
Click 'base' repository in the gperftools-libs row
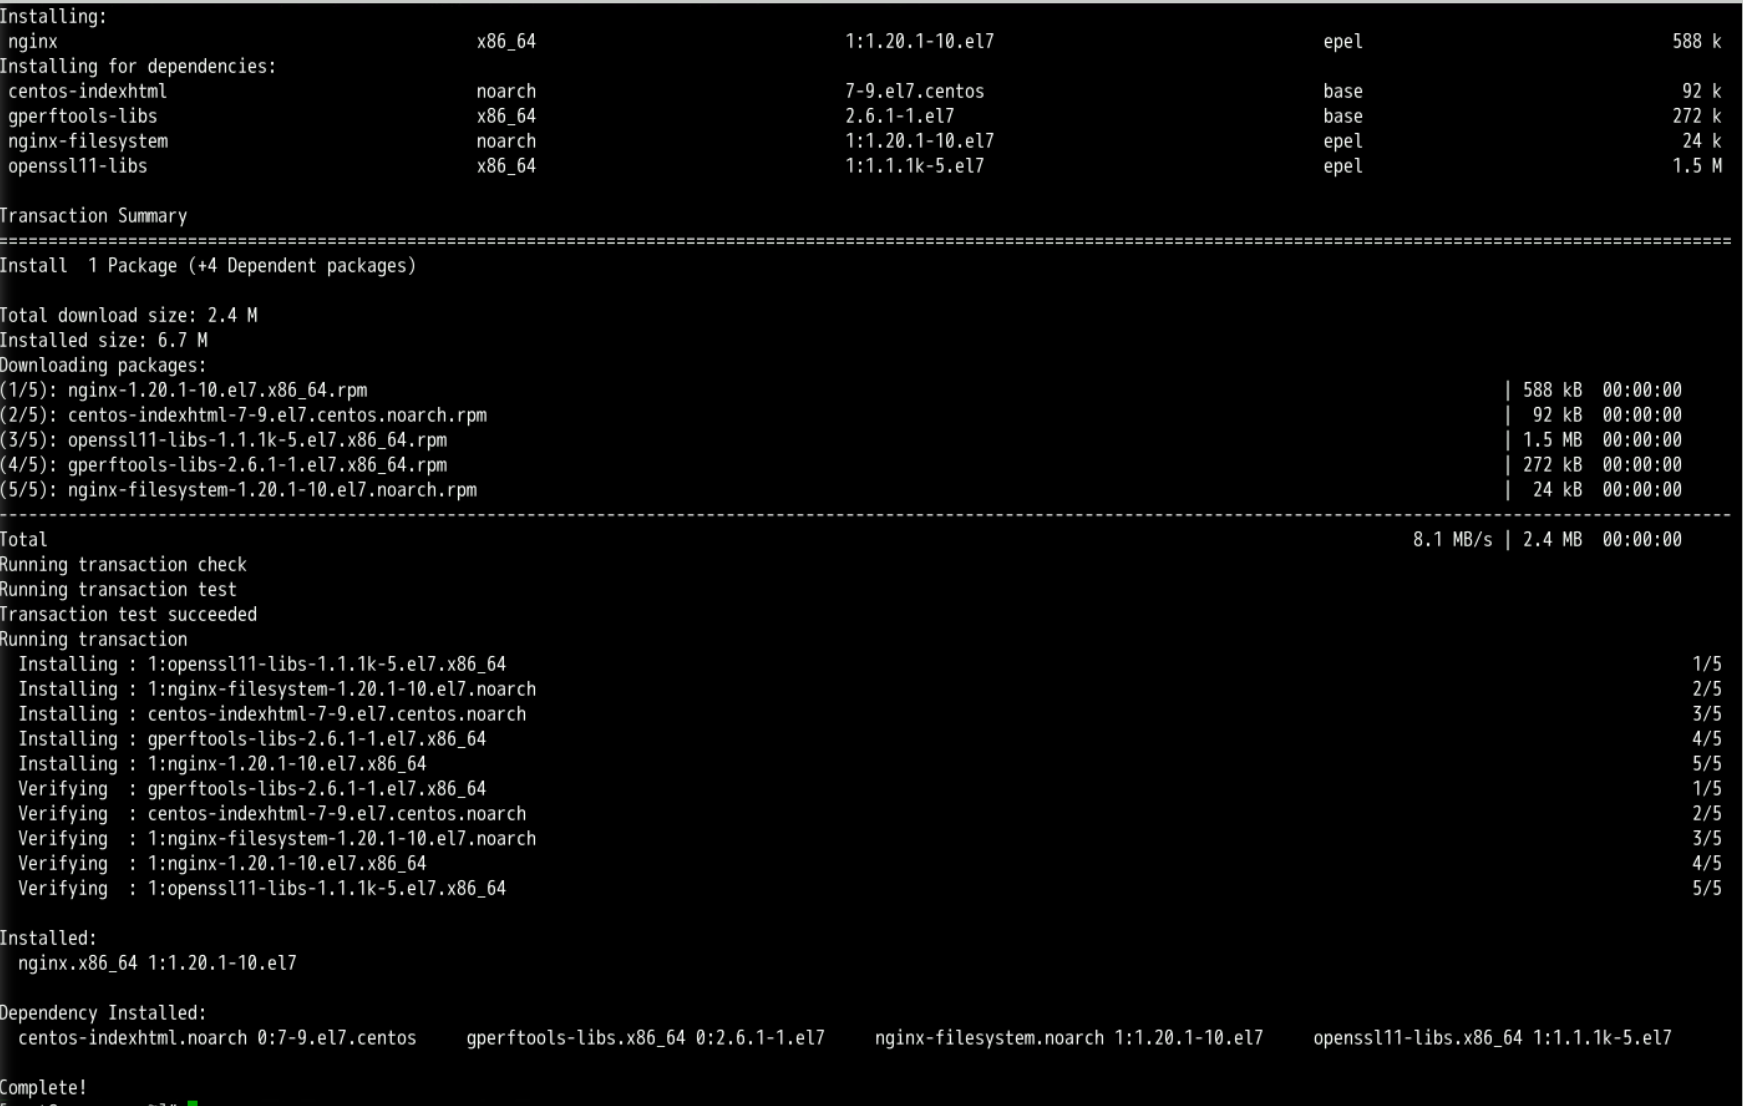[x=1342, y=116]
